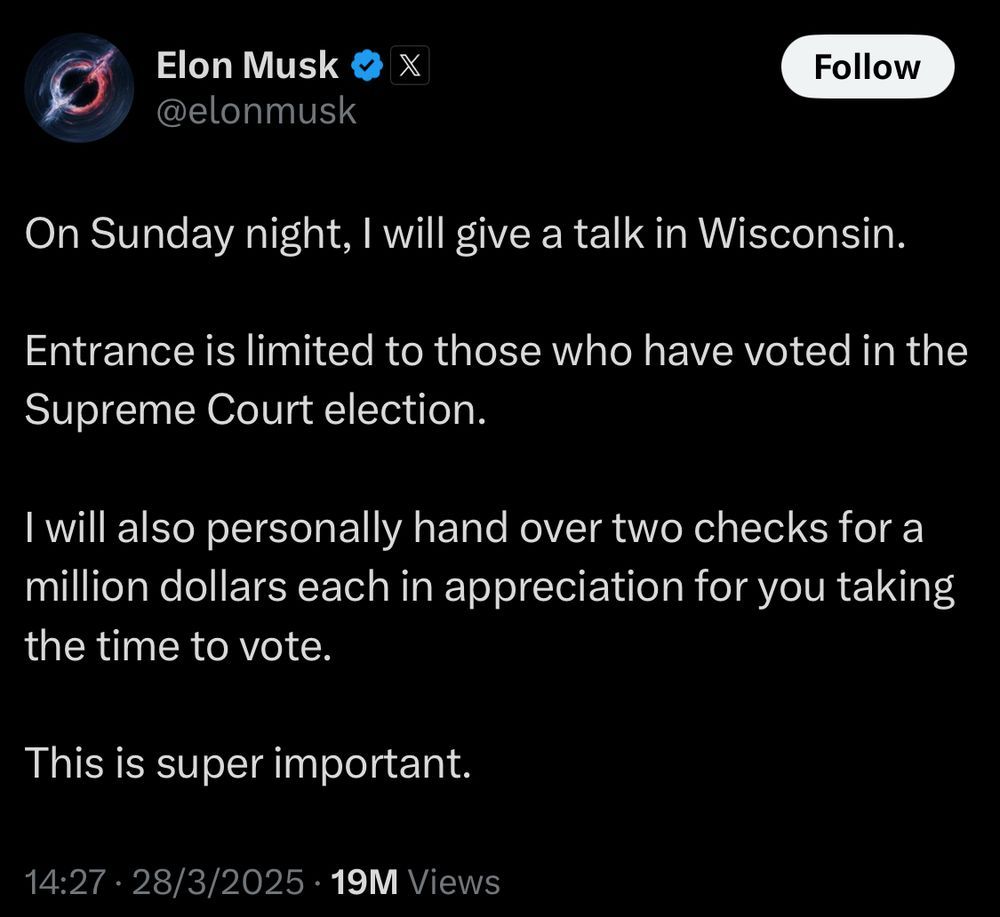Click the 14:27 post timestamp
Image resolution: width=1000 pixels, height=917 pixels.
64,882
